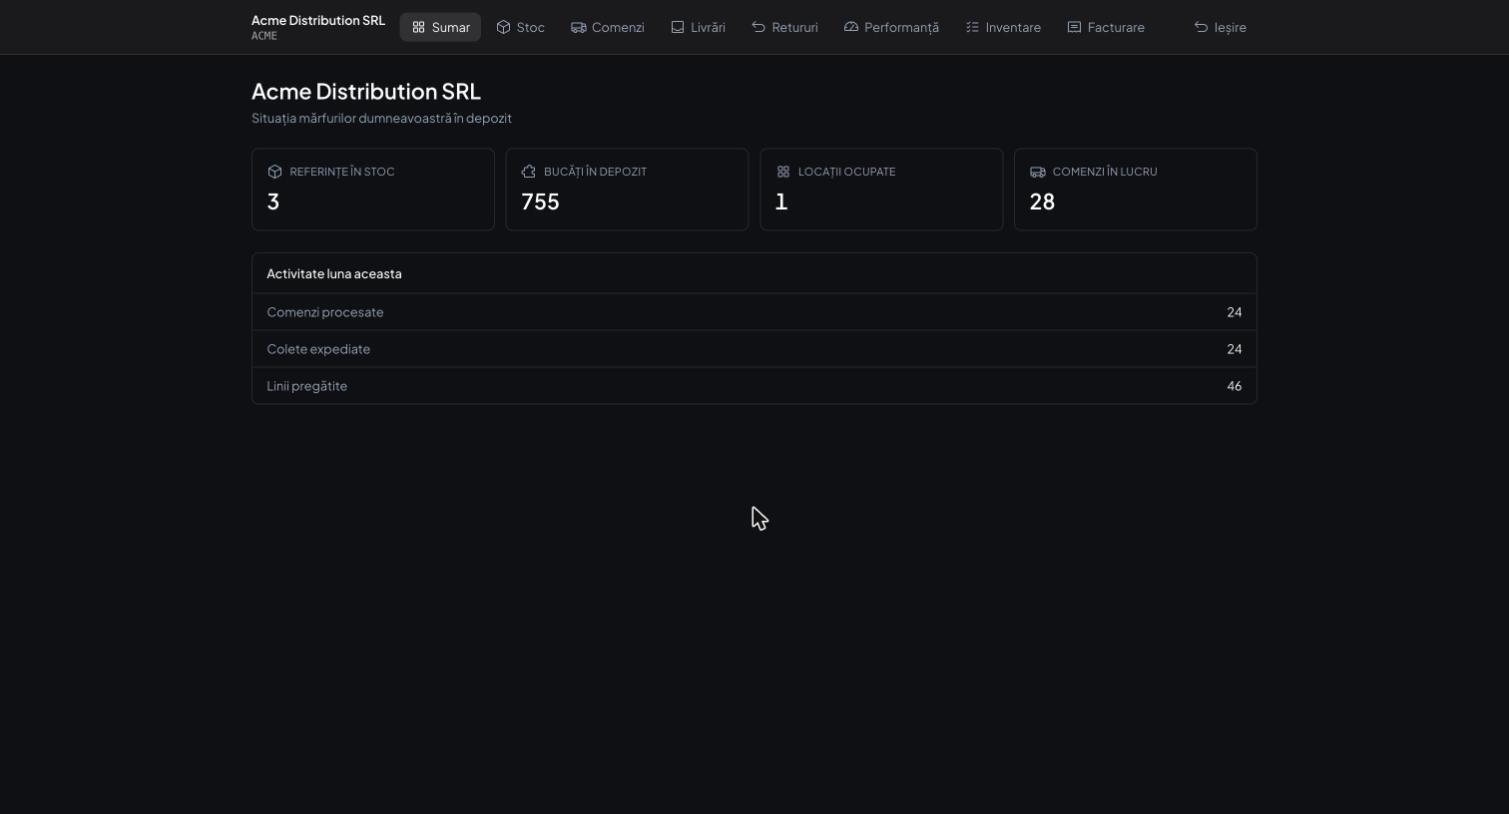Select the Colete expediate row label
The width and height of the screenshot is (1509, 814).
[318, 349]
